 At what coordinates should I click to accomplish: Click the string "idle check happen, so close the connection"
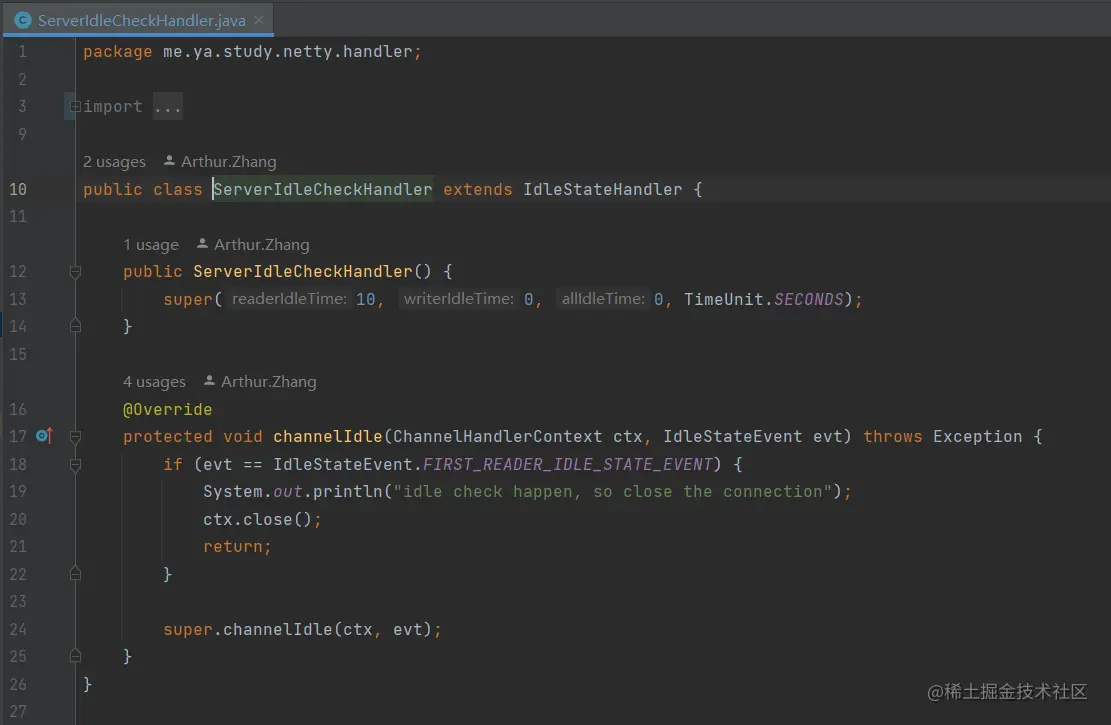[x=613, y=492]
